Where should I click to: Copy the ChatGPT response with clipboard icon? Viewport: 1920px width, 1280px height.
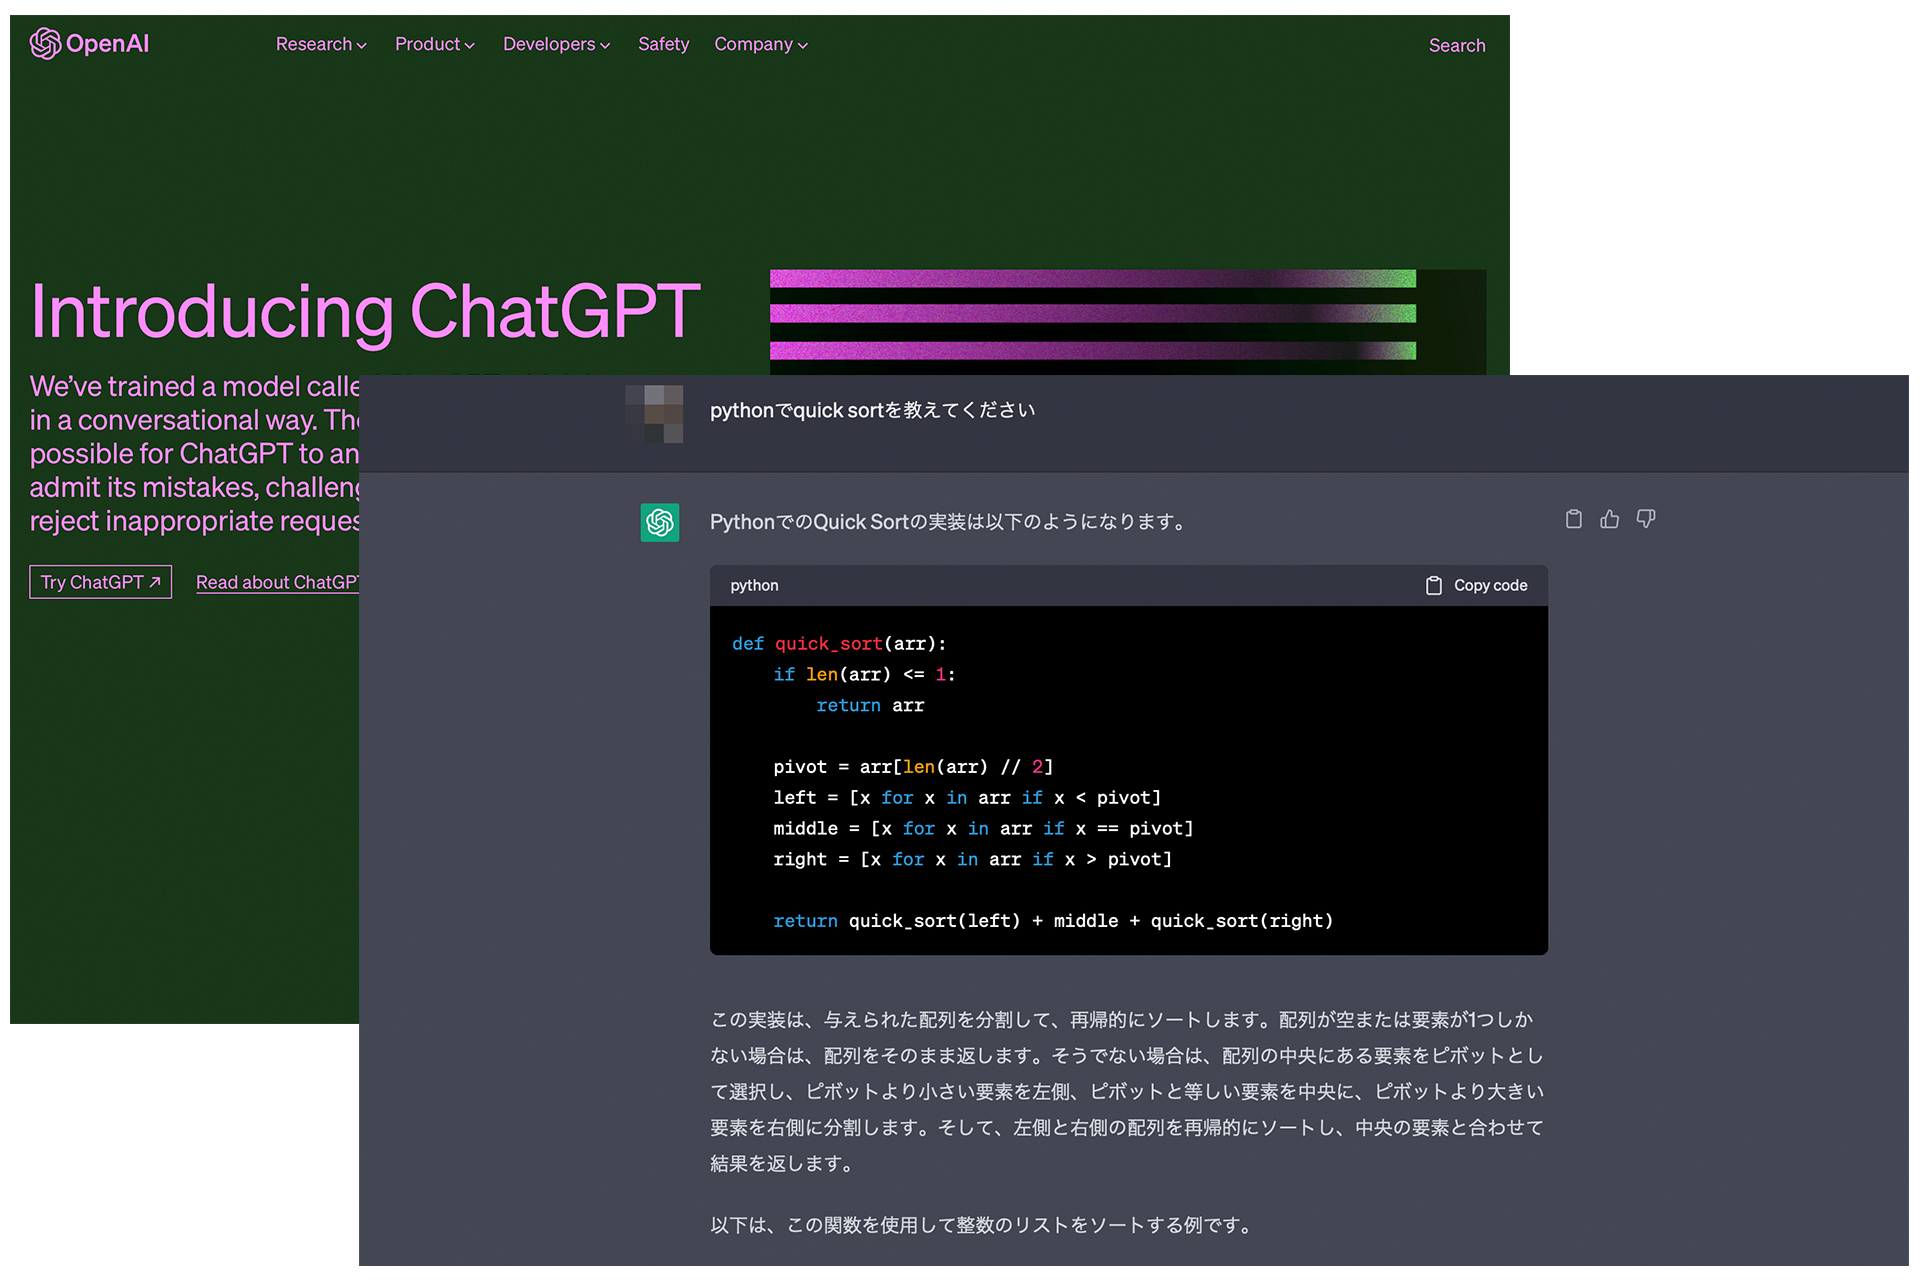click(1573, 519)
